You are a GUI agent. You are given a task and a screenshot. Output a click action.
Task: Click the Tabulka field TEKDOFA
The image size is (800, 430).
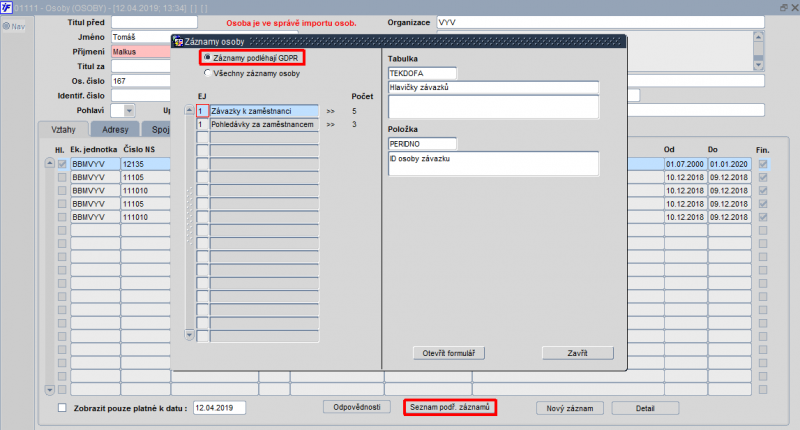[x=422, y=73]
